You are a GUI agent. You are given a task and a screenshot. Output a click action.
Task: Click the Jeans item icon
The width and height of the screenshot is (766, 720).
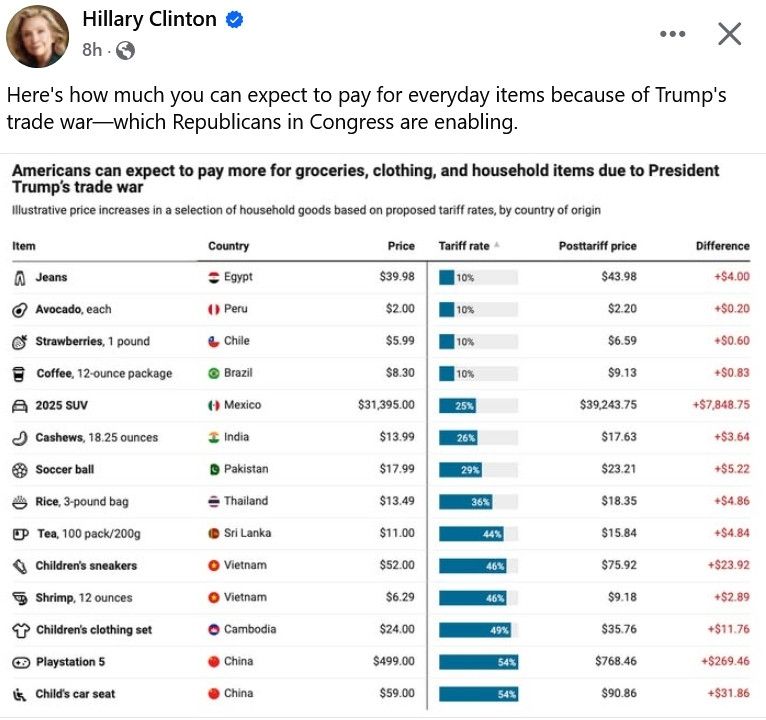(20, 277)
